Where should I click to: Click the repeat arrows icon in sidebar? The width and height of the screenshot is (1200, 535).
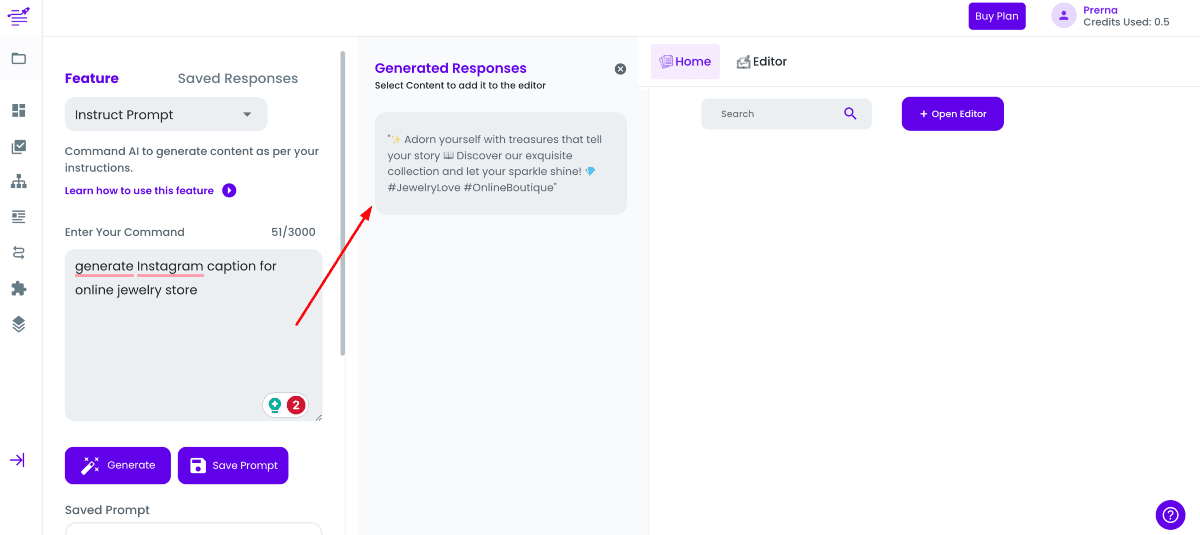[x=19, y=252]
